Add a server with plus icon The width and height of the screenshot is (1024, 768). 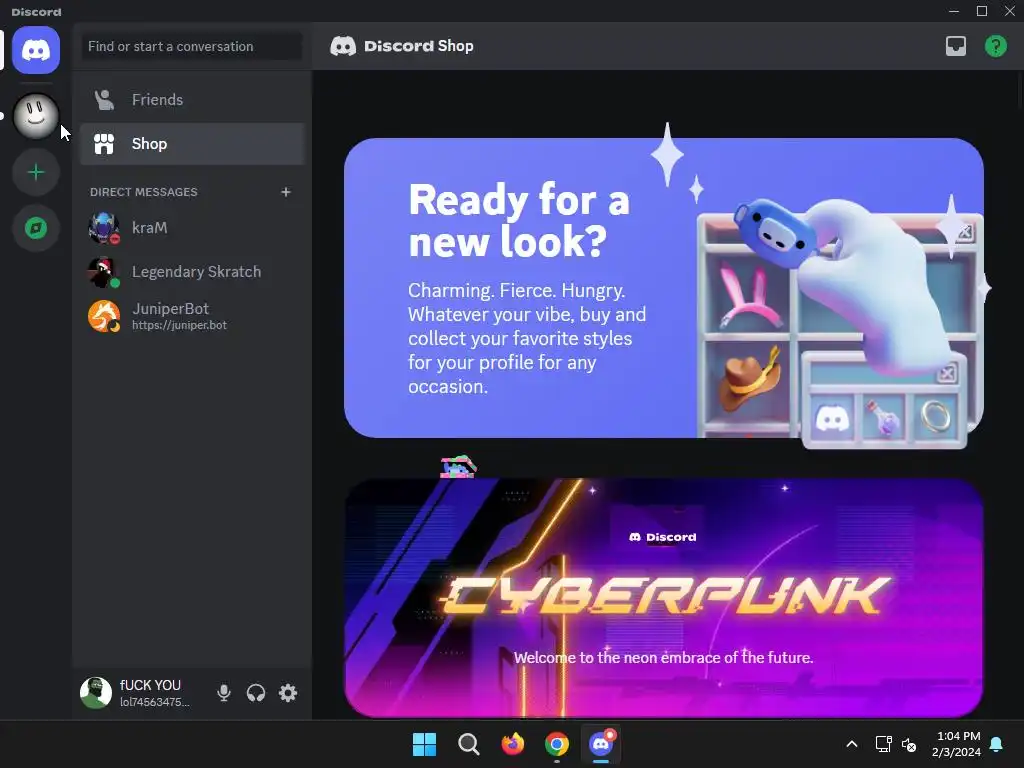pyautogui.click(x=36, y=172)
